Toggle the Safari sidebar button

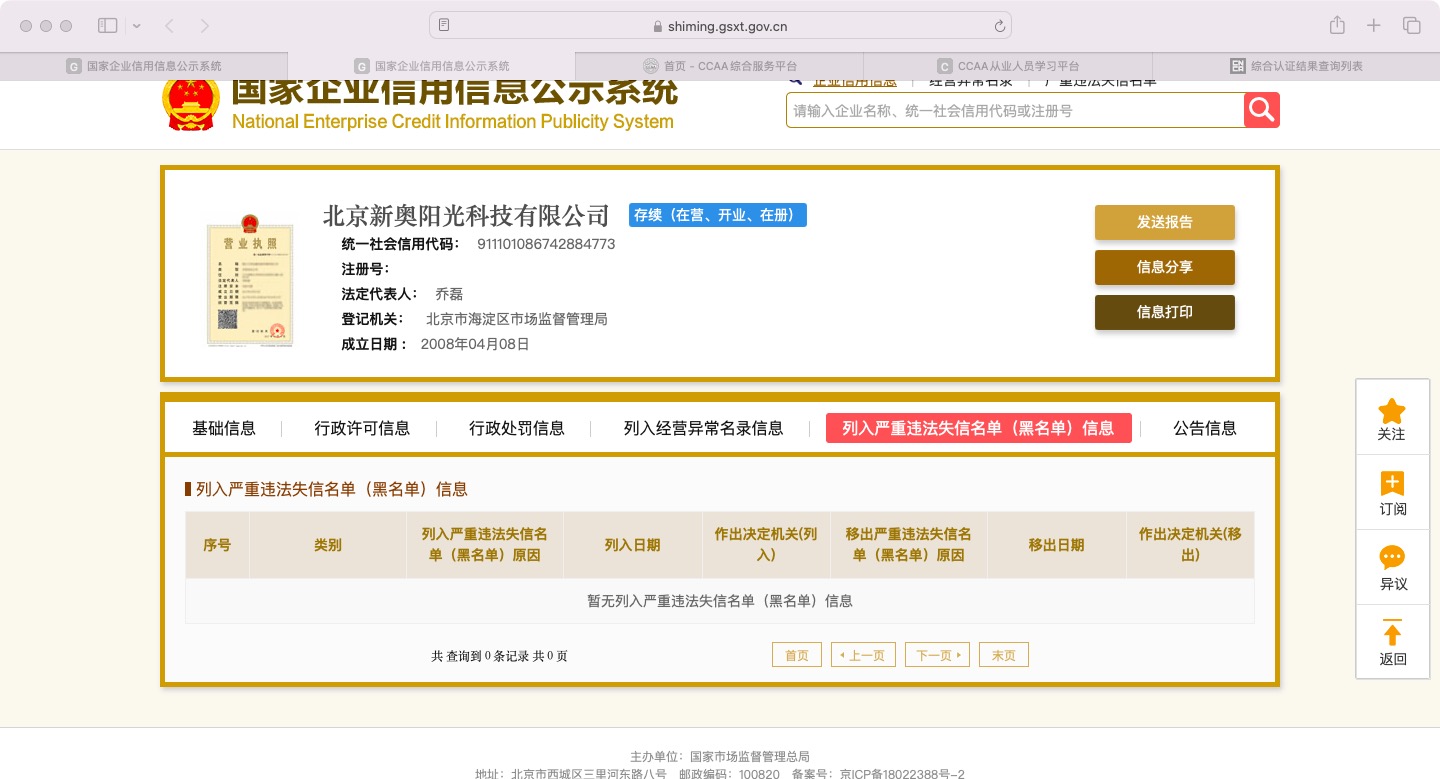point(108,25)
